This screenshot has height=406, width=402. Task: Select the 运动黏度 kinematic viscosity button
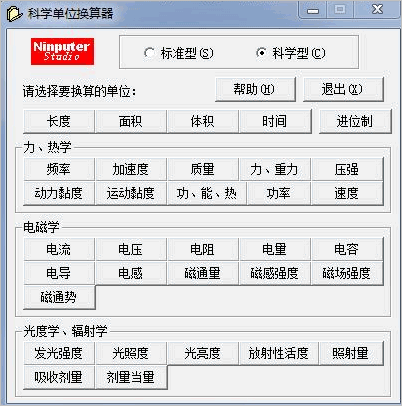coord(131,193)
